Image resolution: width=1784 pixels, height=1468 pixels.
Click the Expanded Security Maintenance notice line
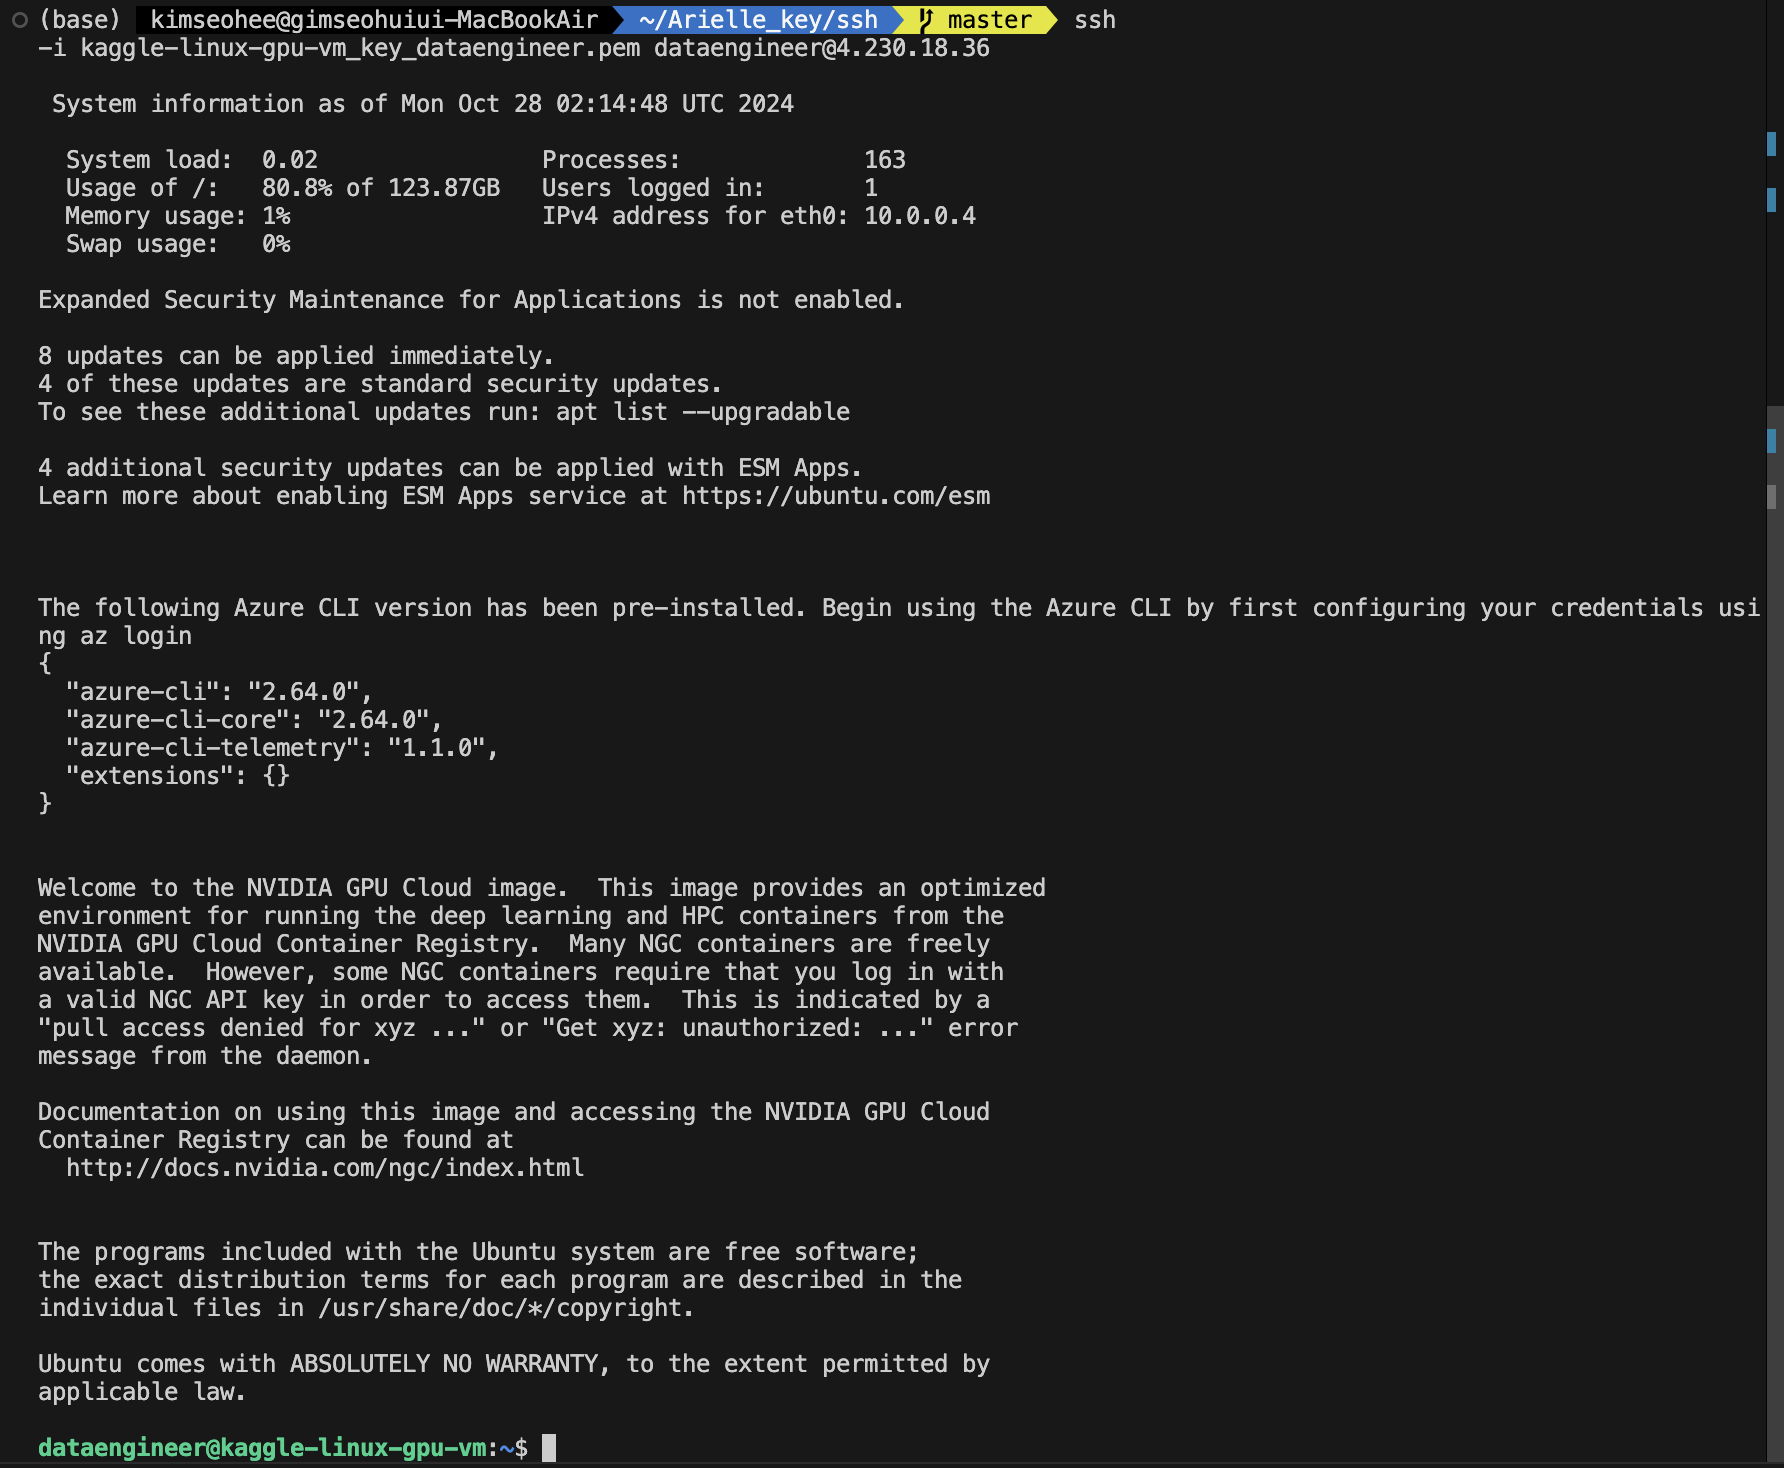[x=471, y=300]
